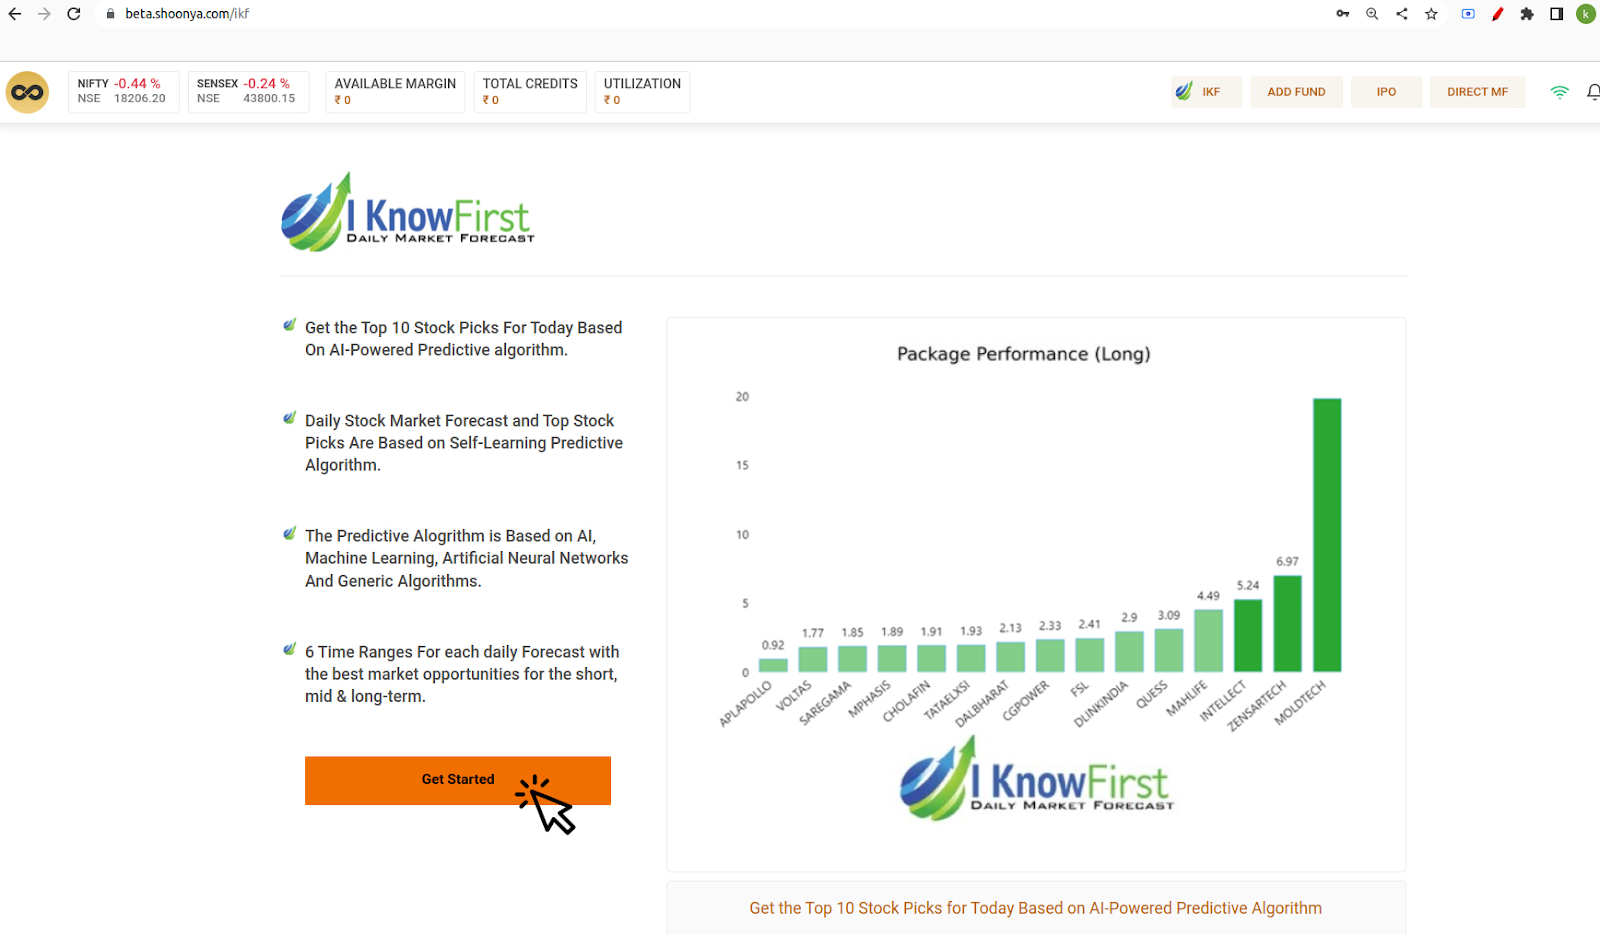Select the address bar URL beta.shoonya.com/ikf
1600x935 pixels.
click(187, 14)
